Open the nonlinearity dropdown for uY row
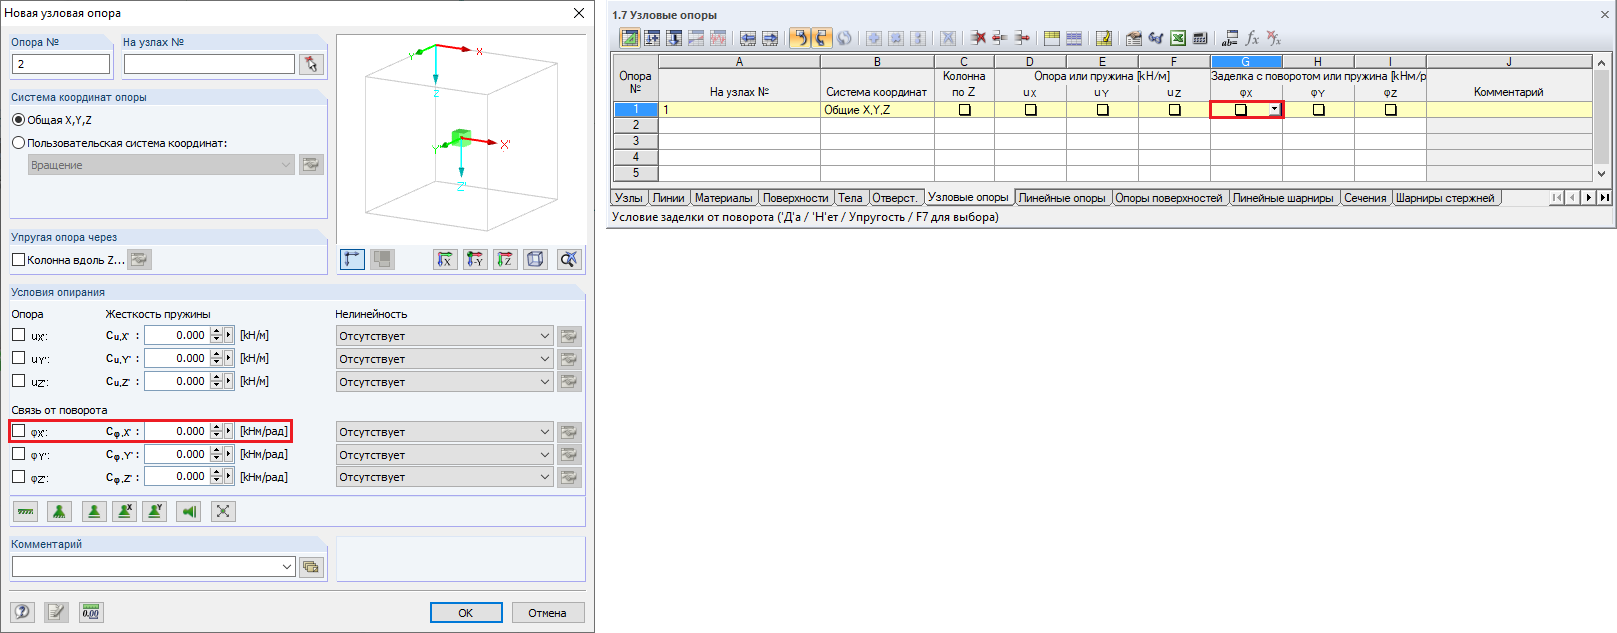This screenshot has height=633, width=1617. [x=445, y=359]
